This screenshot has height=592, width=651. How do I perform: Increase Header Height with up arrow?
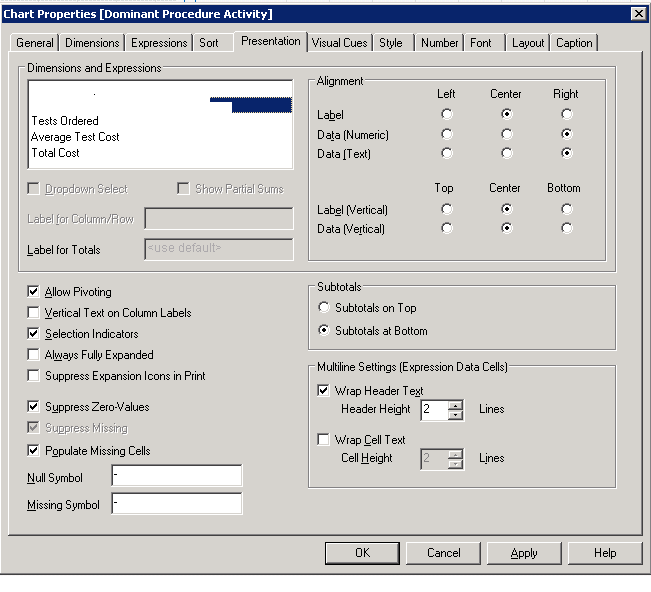pyautogui.click(x=455, y=406)
